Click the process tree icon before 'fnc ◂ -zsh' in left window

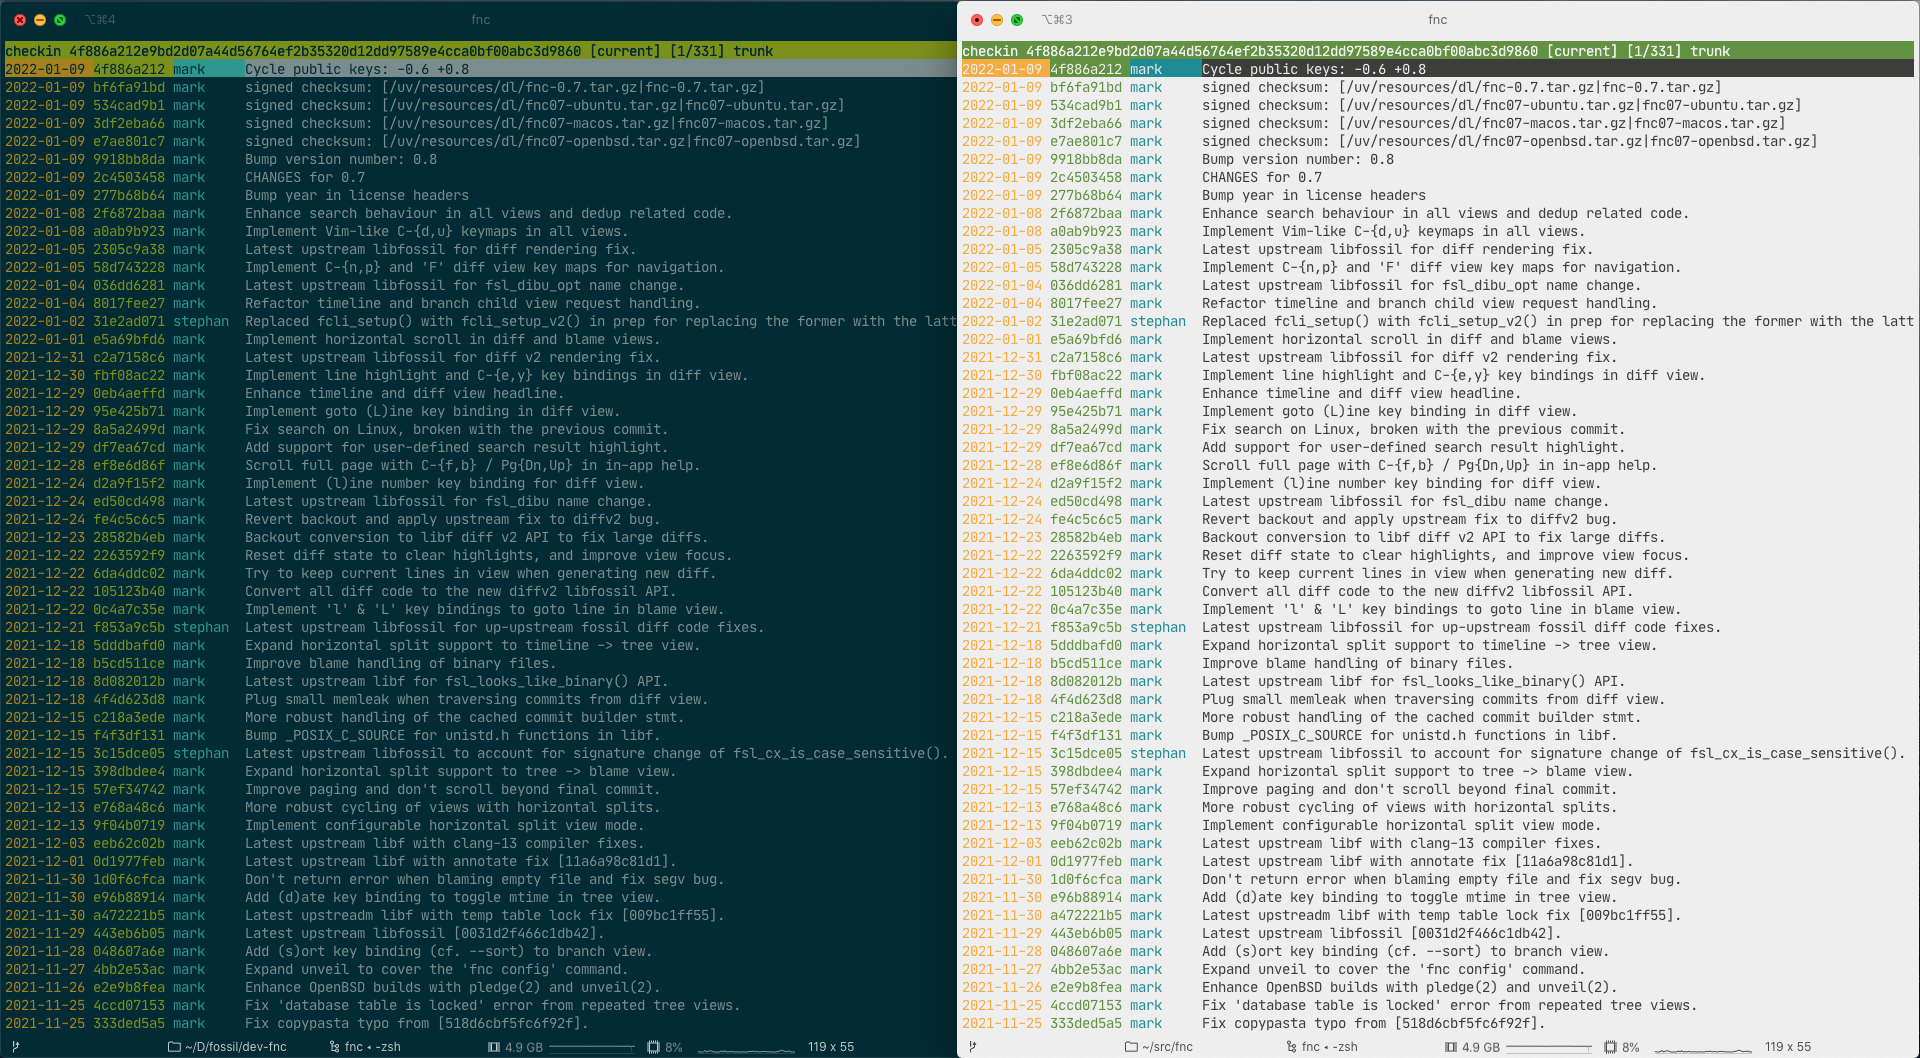pyautogui.click(x=334, y=1047)
